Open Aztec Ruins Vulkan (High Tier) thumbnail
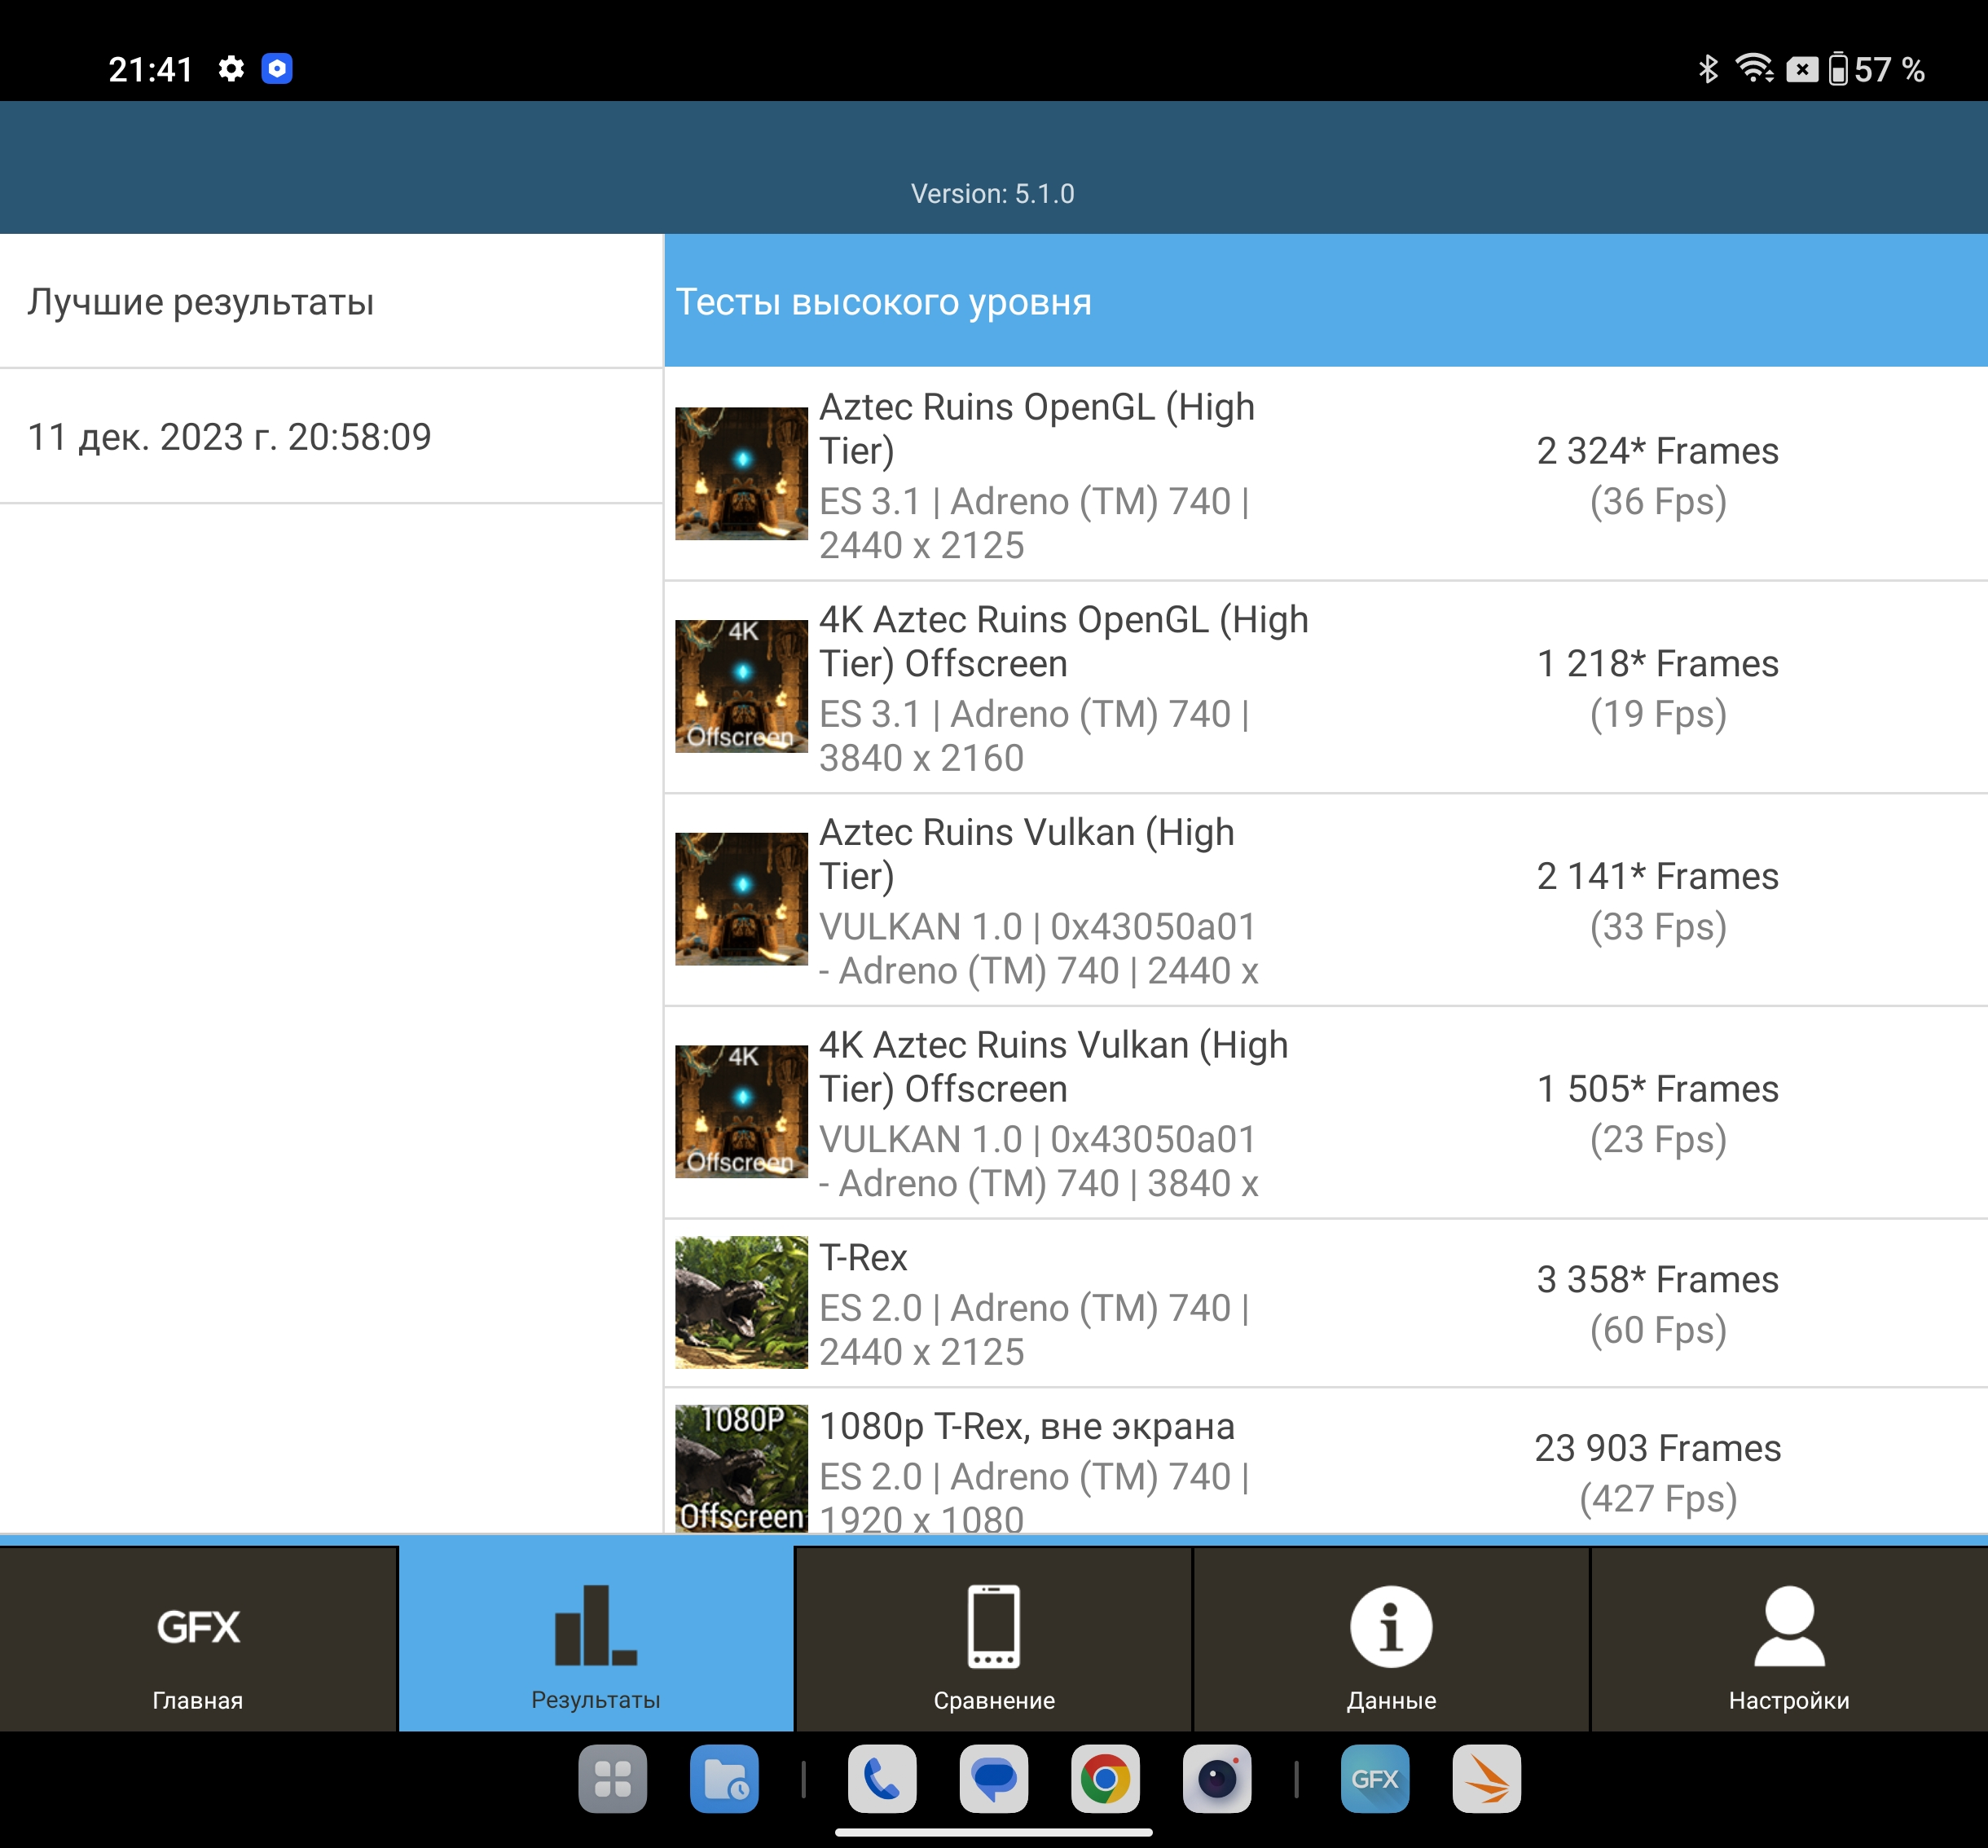The image size is (1988, 1848). 741,899
